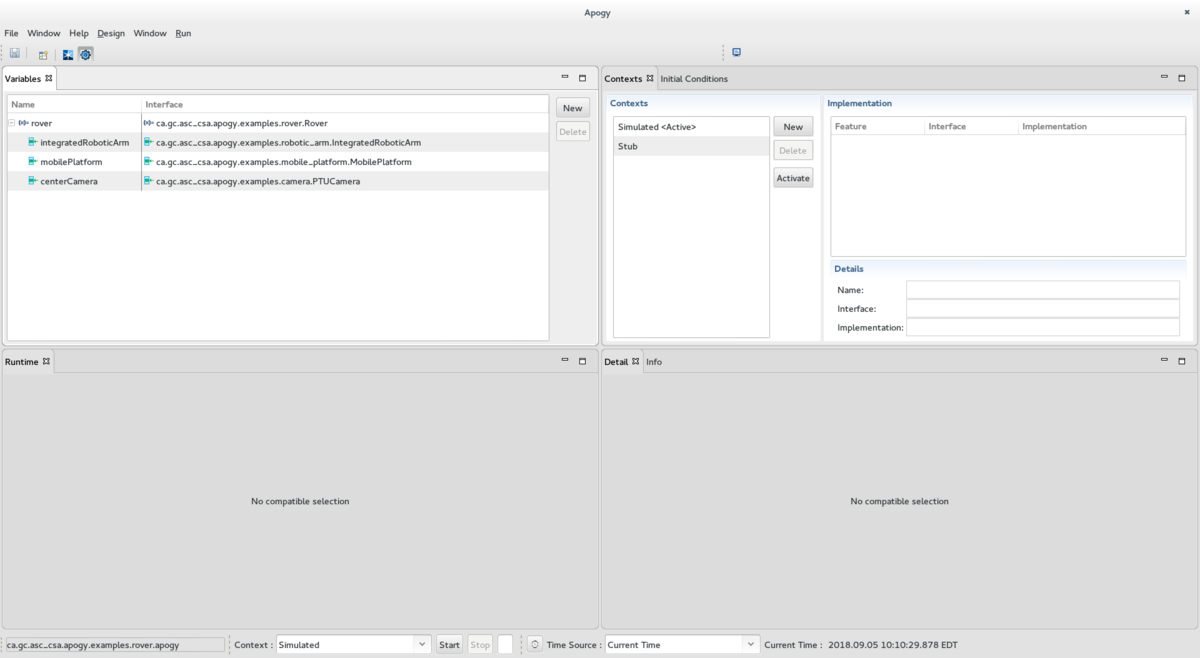
Task: Click Interface column header in Variables table
Action: point(345,104)
